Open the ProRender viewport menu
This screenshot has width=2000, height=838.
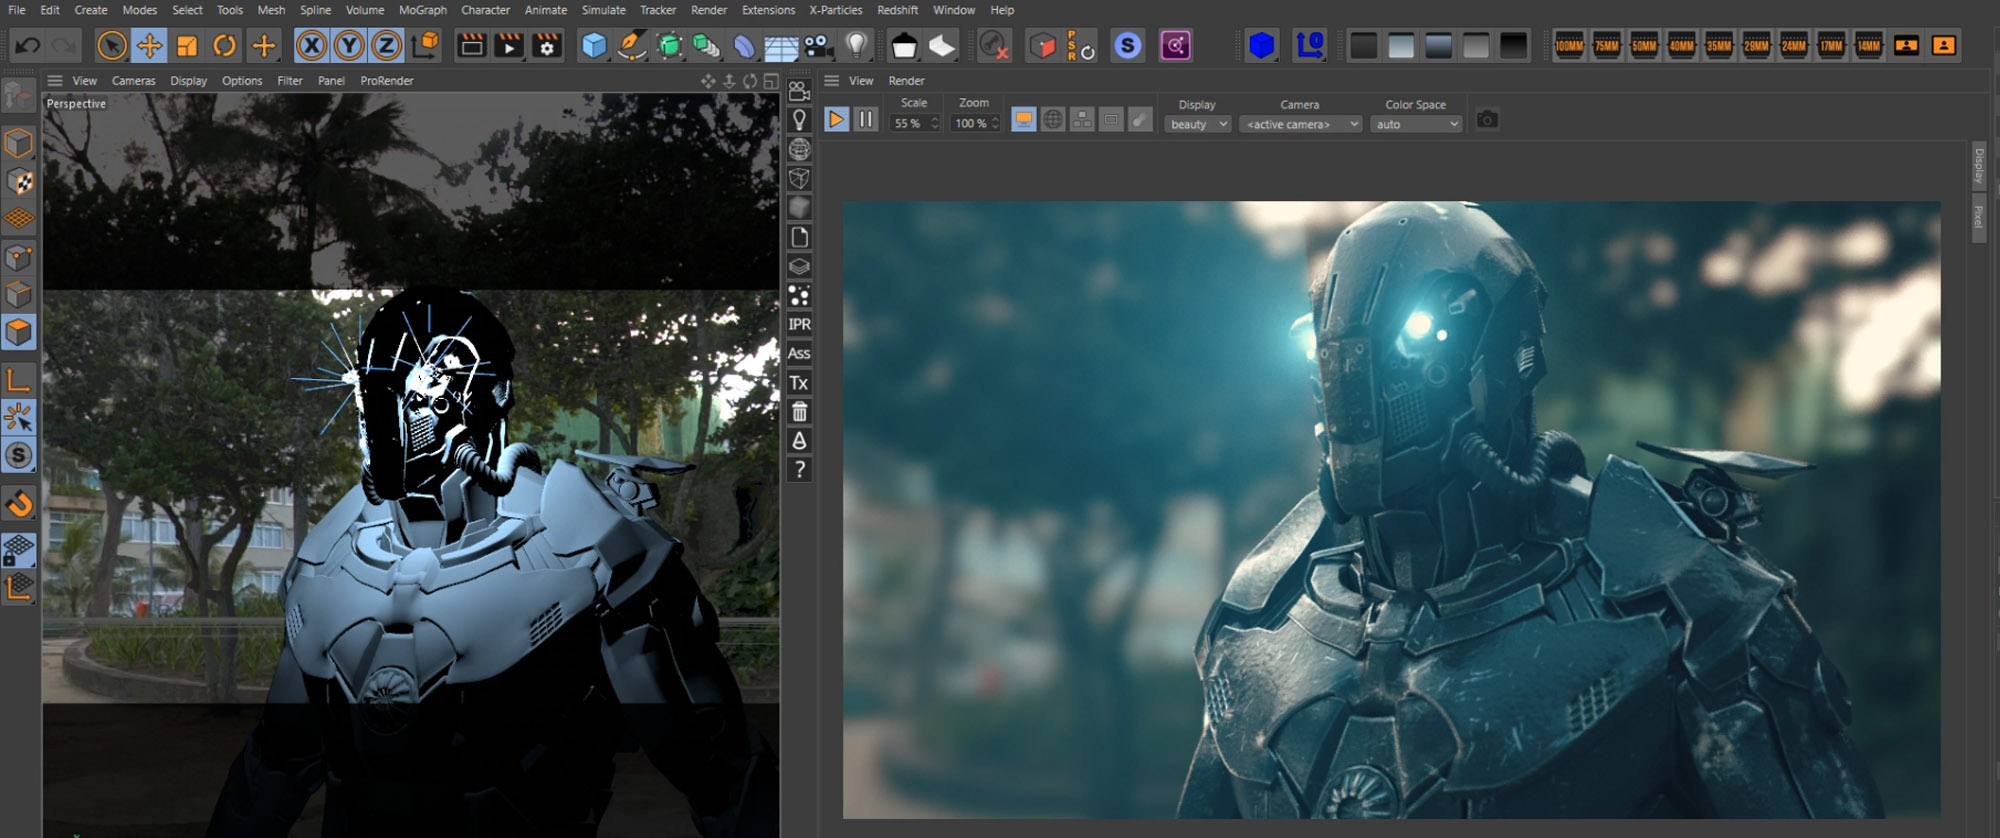[x=387, y=81]
